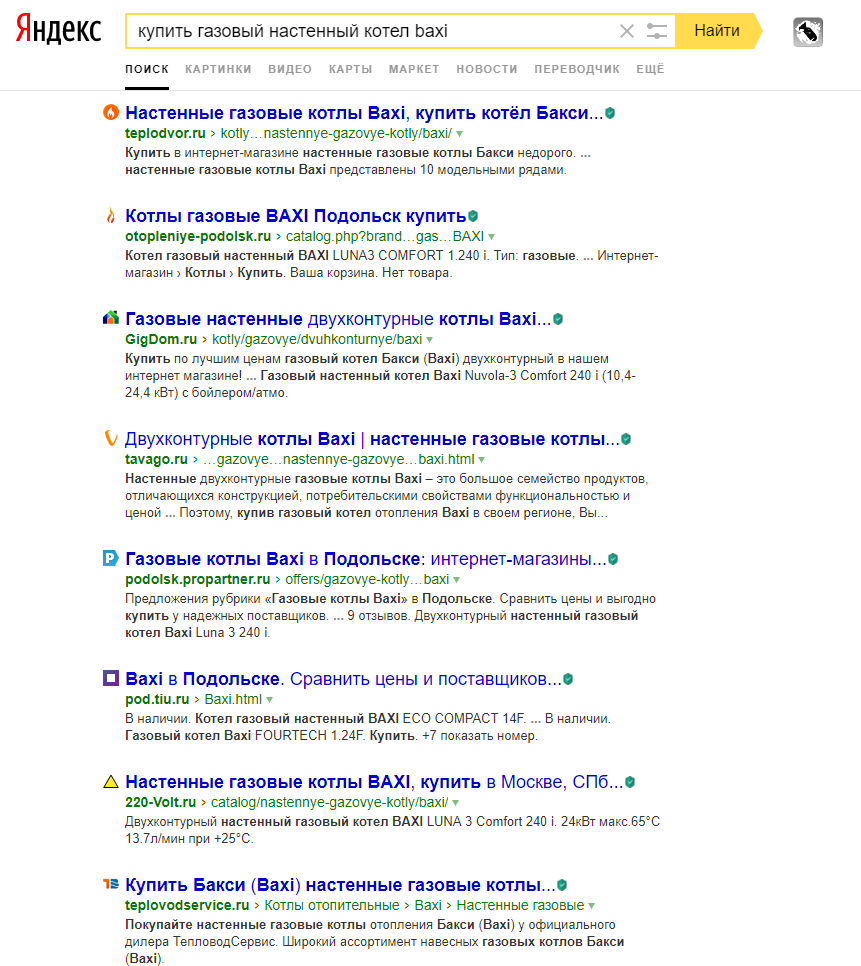Click the green verification badge on the first result
This screenshot has width=861, height=966.
(610, 112)
